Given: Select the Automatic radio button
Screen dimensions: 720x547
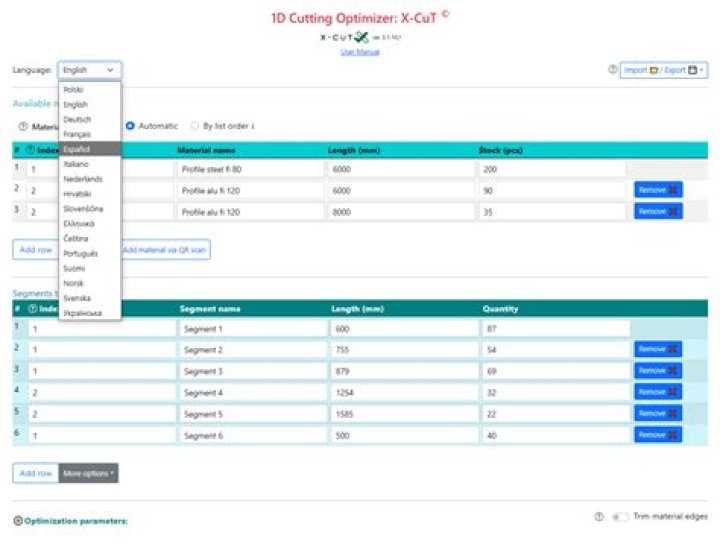Looking at the screenshot, I should [x=130, y=126].
